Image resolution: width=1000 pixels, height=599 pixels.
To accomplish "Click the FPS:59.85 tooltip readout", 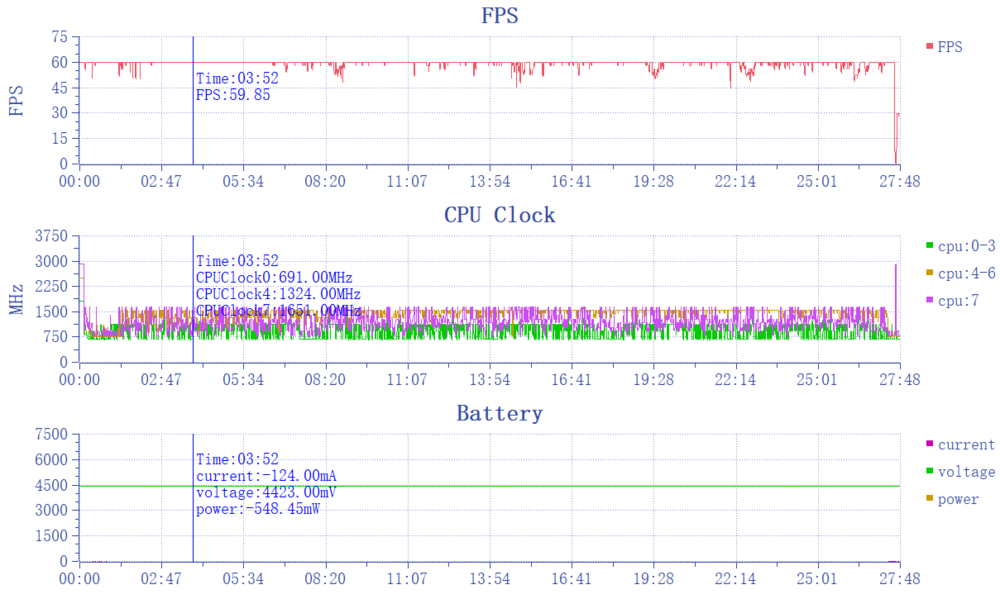I will tap(233, 95).
